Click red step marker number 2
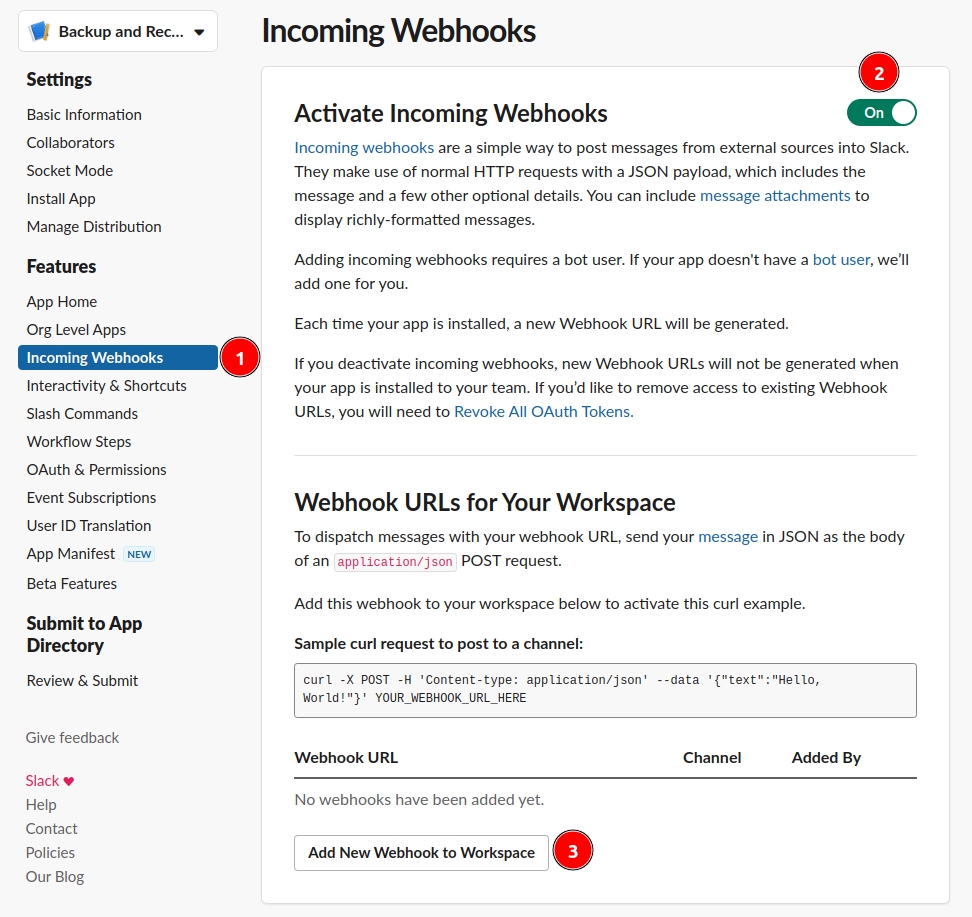Image resolution: width=972 pixels, height=917 pixels. pyautogui.click(x=879, y=73)
